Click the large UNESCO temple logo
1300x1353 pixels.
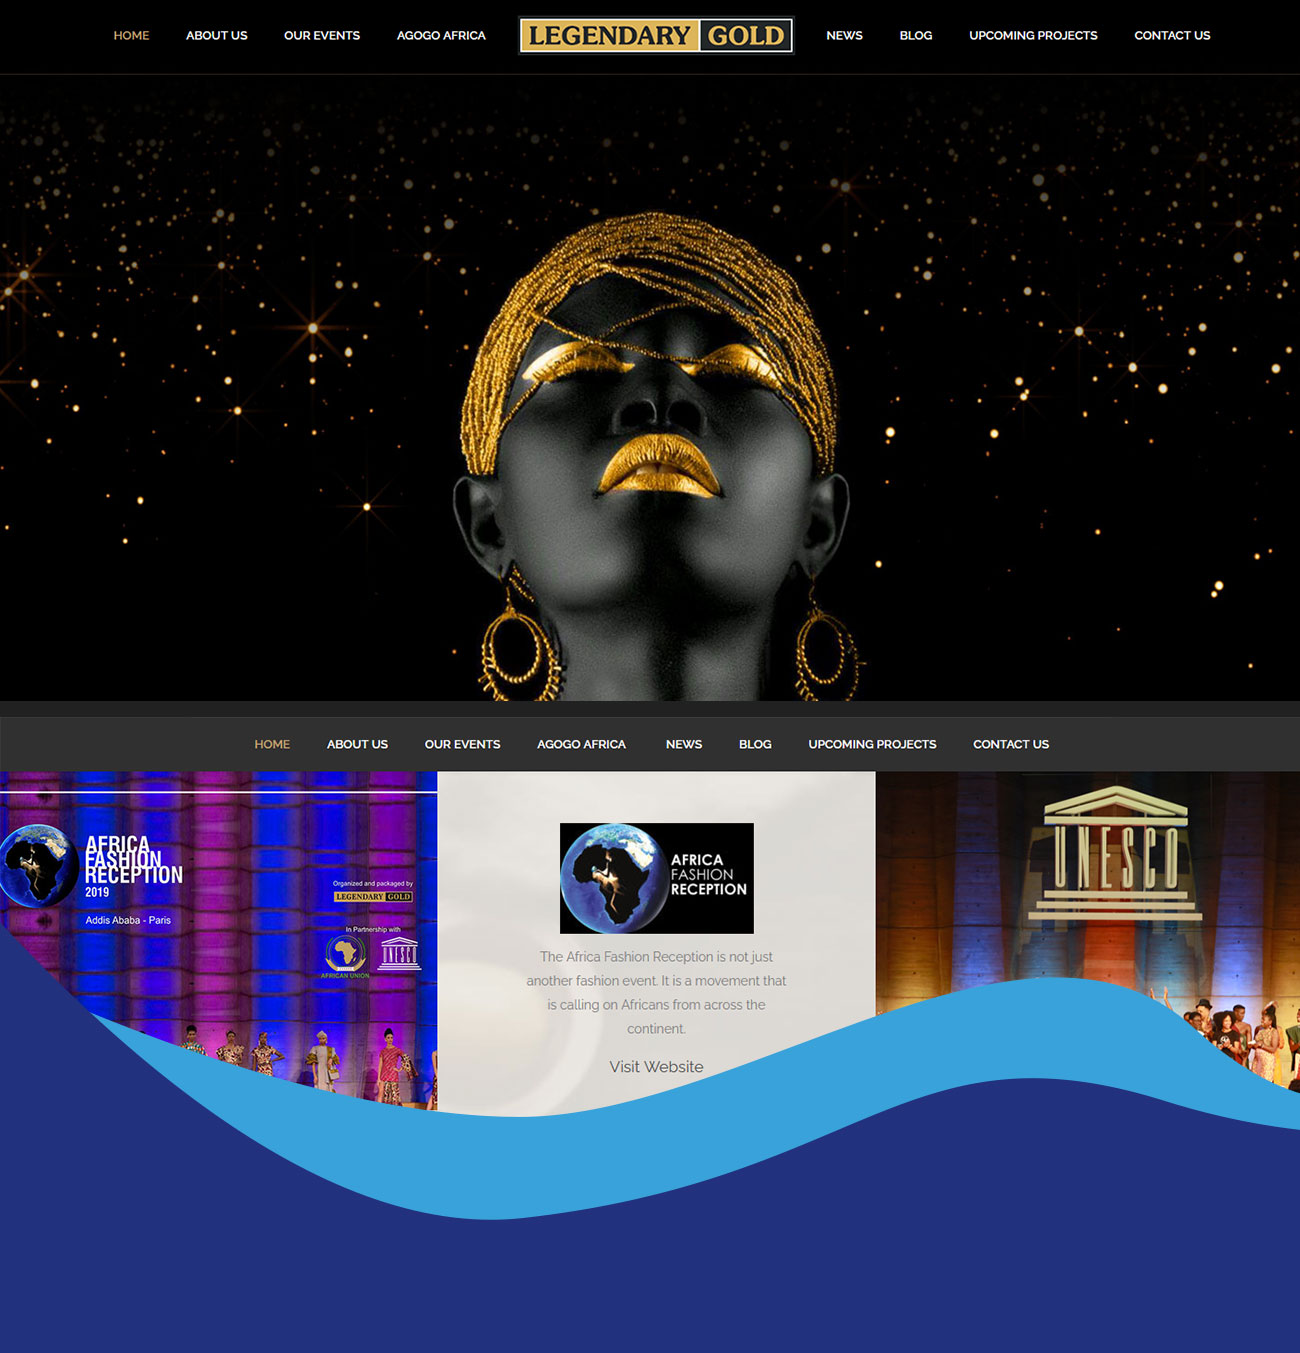click(x=1115, y=853)
